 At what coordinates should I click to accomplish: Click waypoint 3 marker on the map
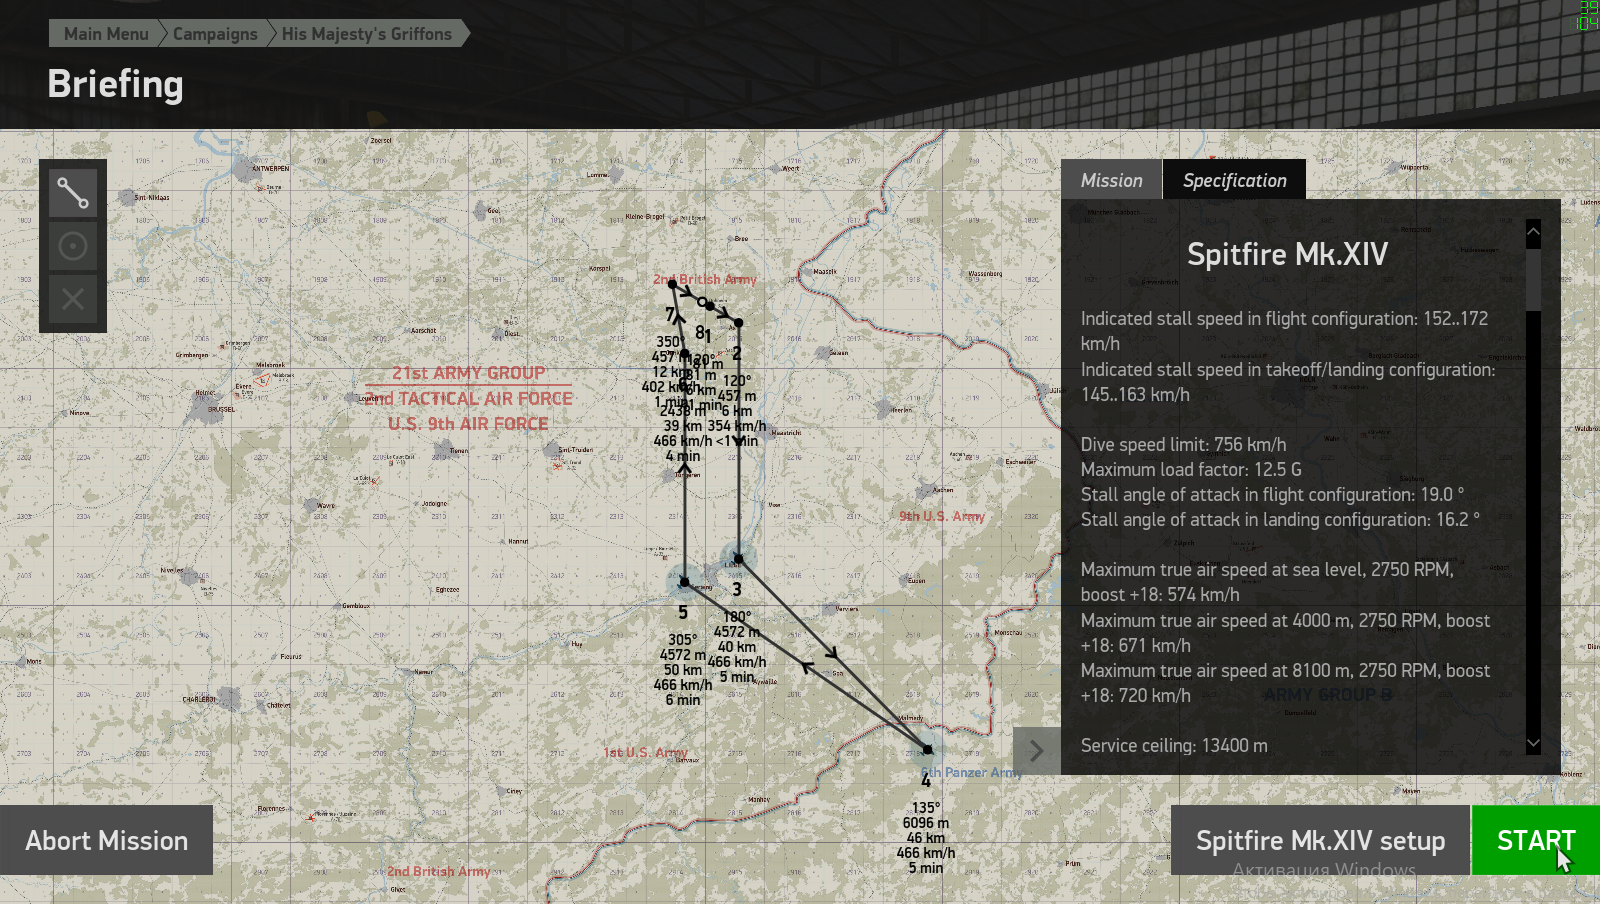coord(738,559)
